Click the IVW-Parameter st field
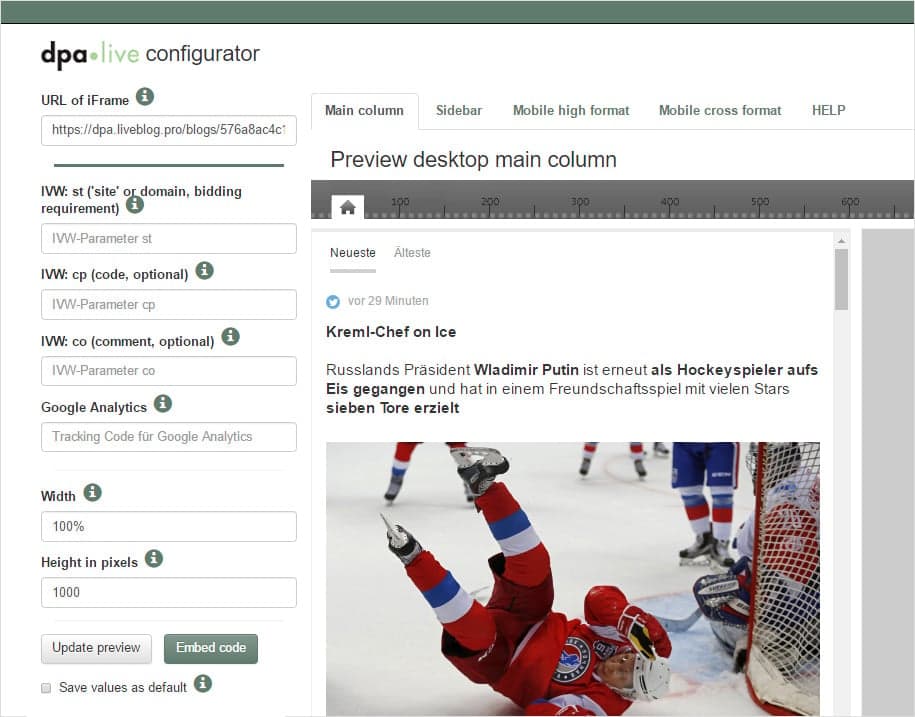This screenshot has height=717, width=915. point(169,239)
